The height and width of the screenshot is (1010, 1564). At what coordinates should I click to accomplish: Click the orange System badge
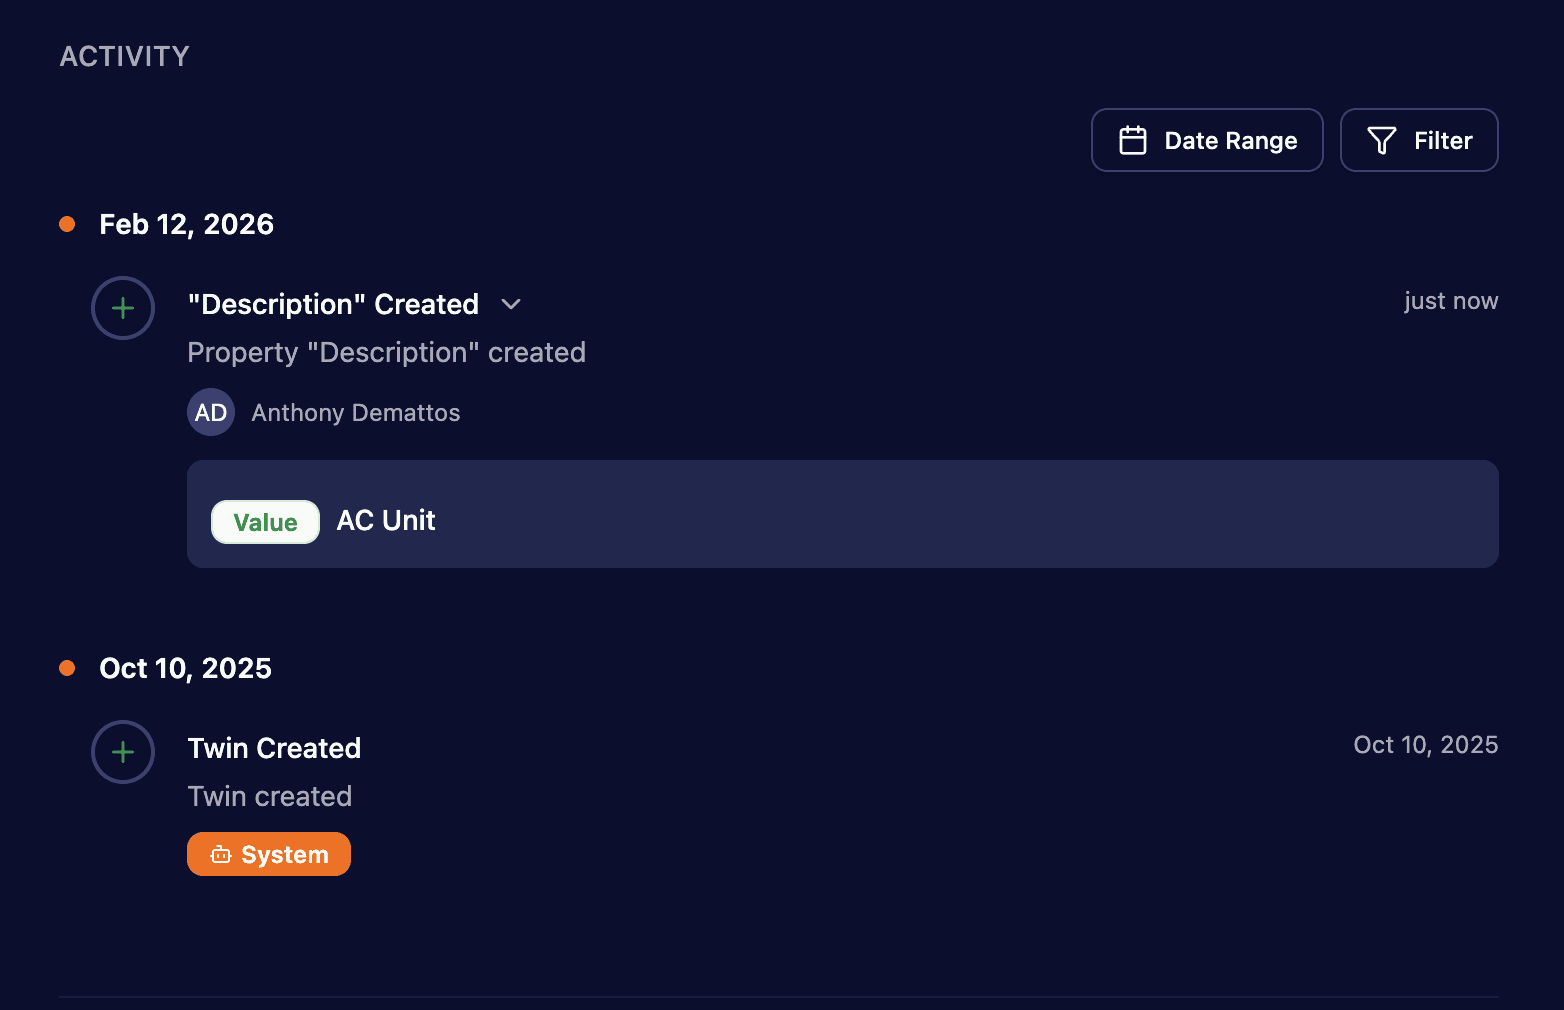[269, 854]
